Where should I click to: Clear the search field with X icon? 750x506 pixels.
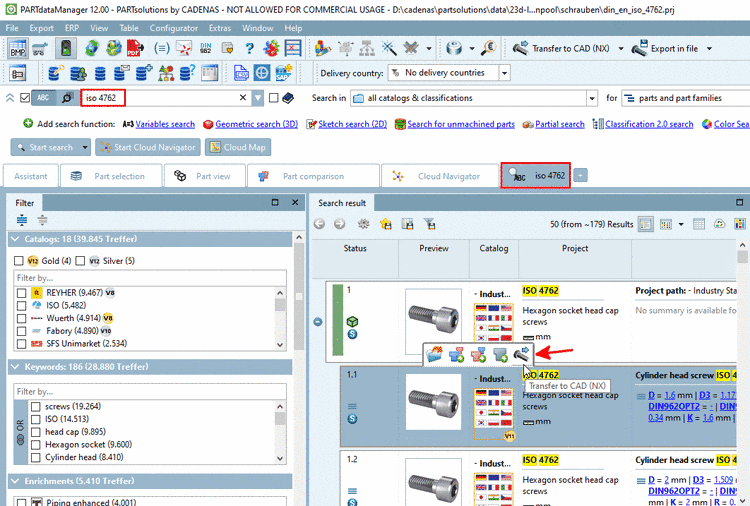242,98
